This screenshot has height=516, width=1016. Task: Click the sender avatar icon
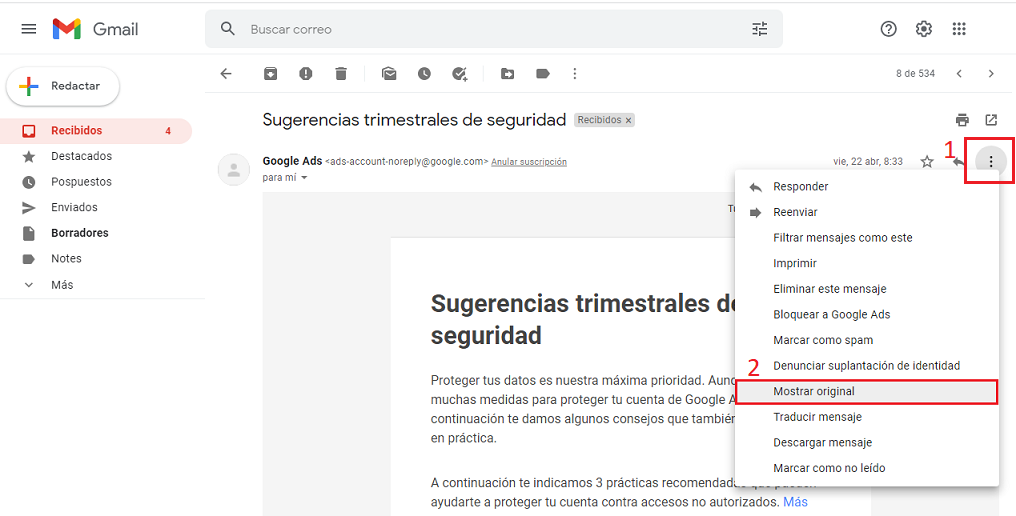click(x=233, y=170)
